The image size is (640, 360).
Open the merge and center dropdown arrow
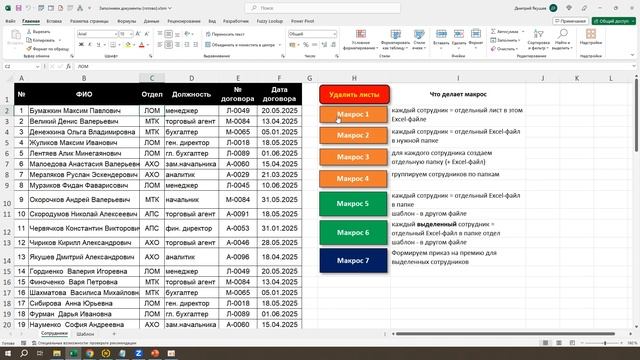280,45
